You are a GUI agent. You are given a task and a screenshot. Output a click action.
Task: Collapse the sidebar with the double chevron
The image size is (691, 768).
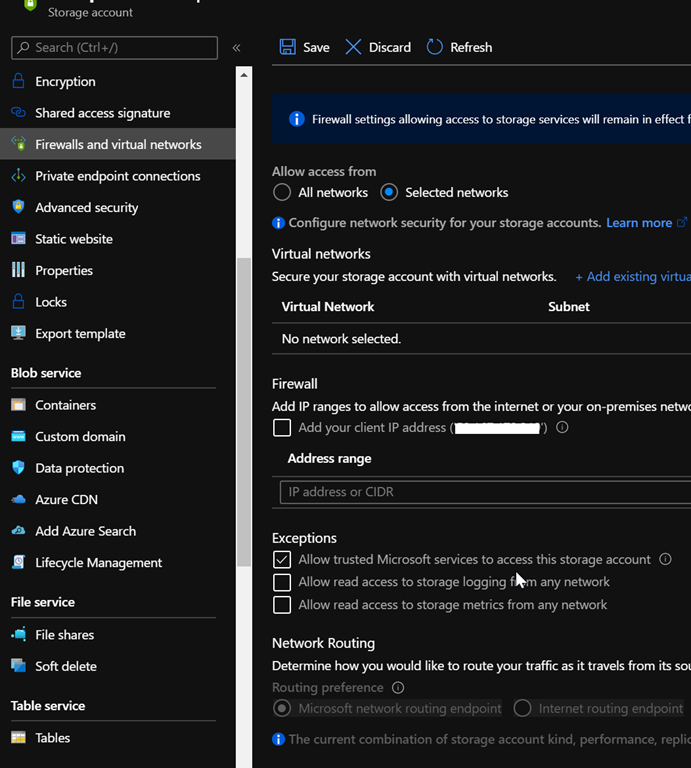tap(237, 47)
